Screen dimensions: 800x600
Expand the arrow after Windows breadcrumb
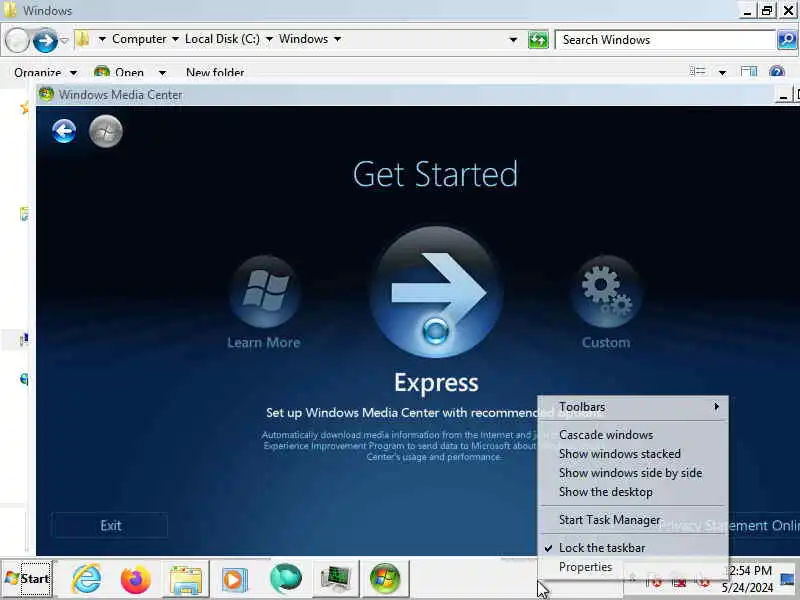(x=337, y=39)
